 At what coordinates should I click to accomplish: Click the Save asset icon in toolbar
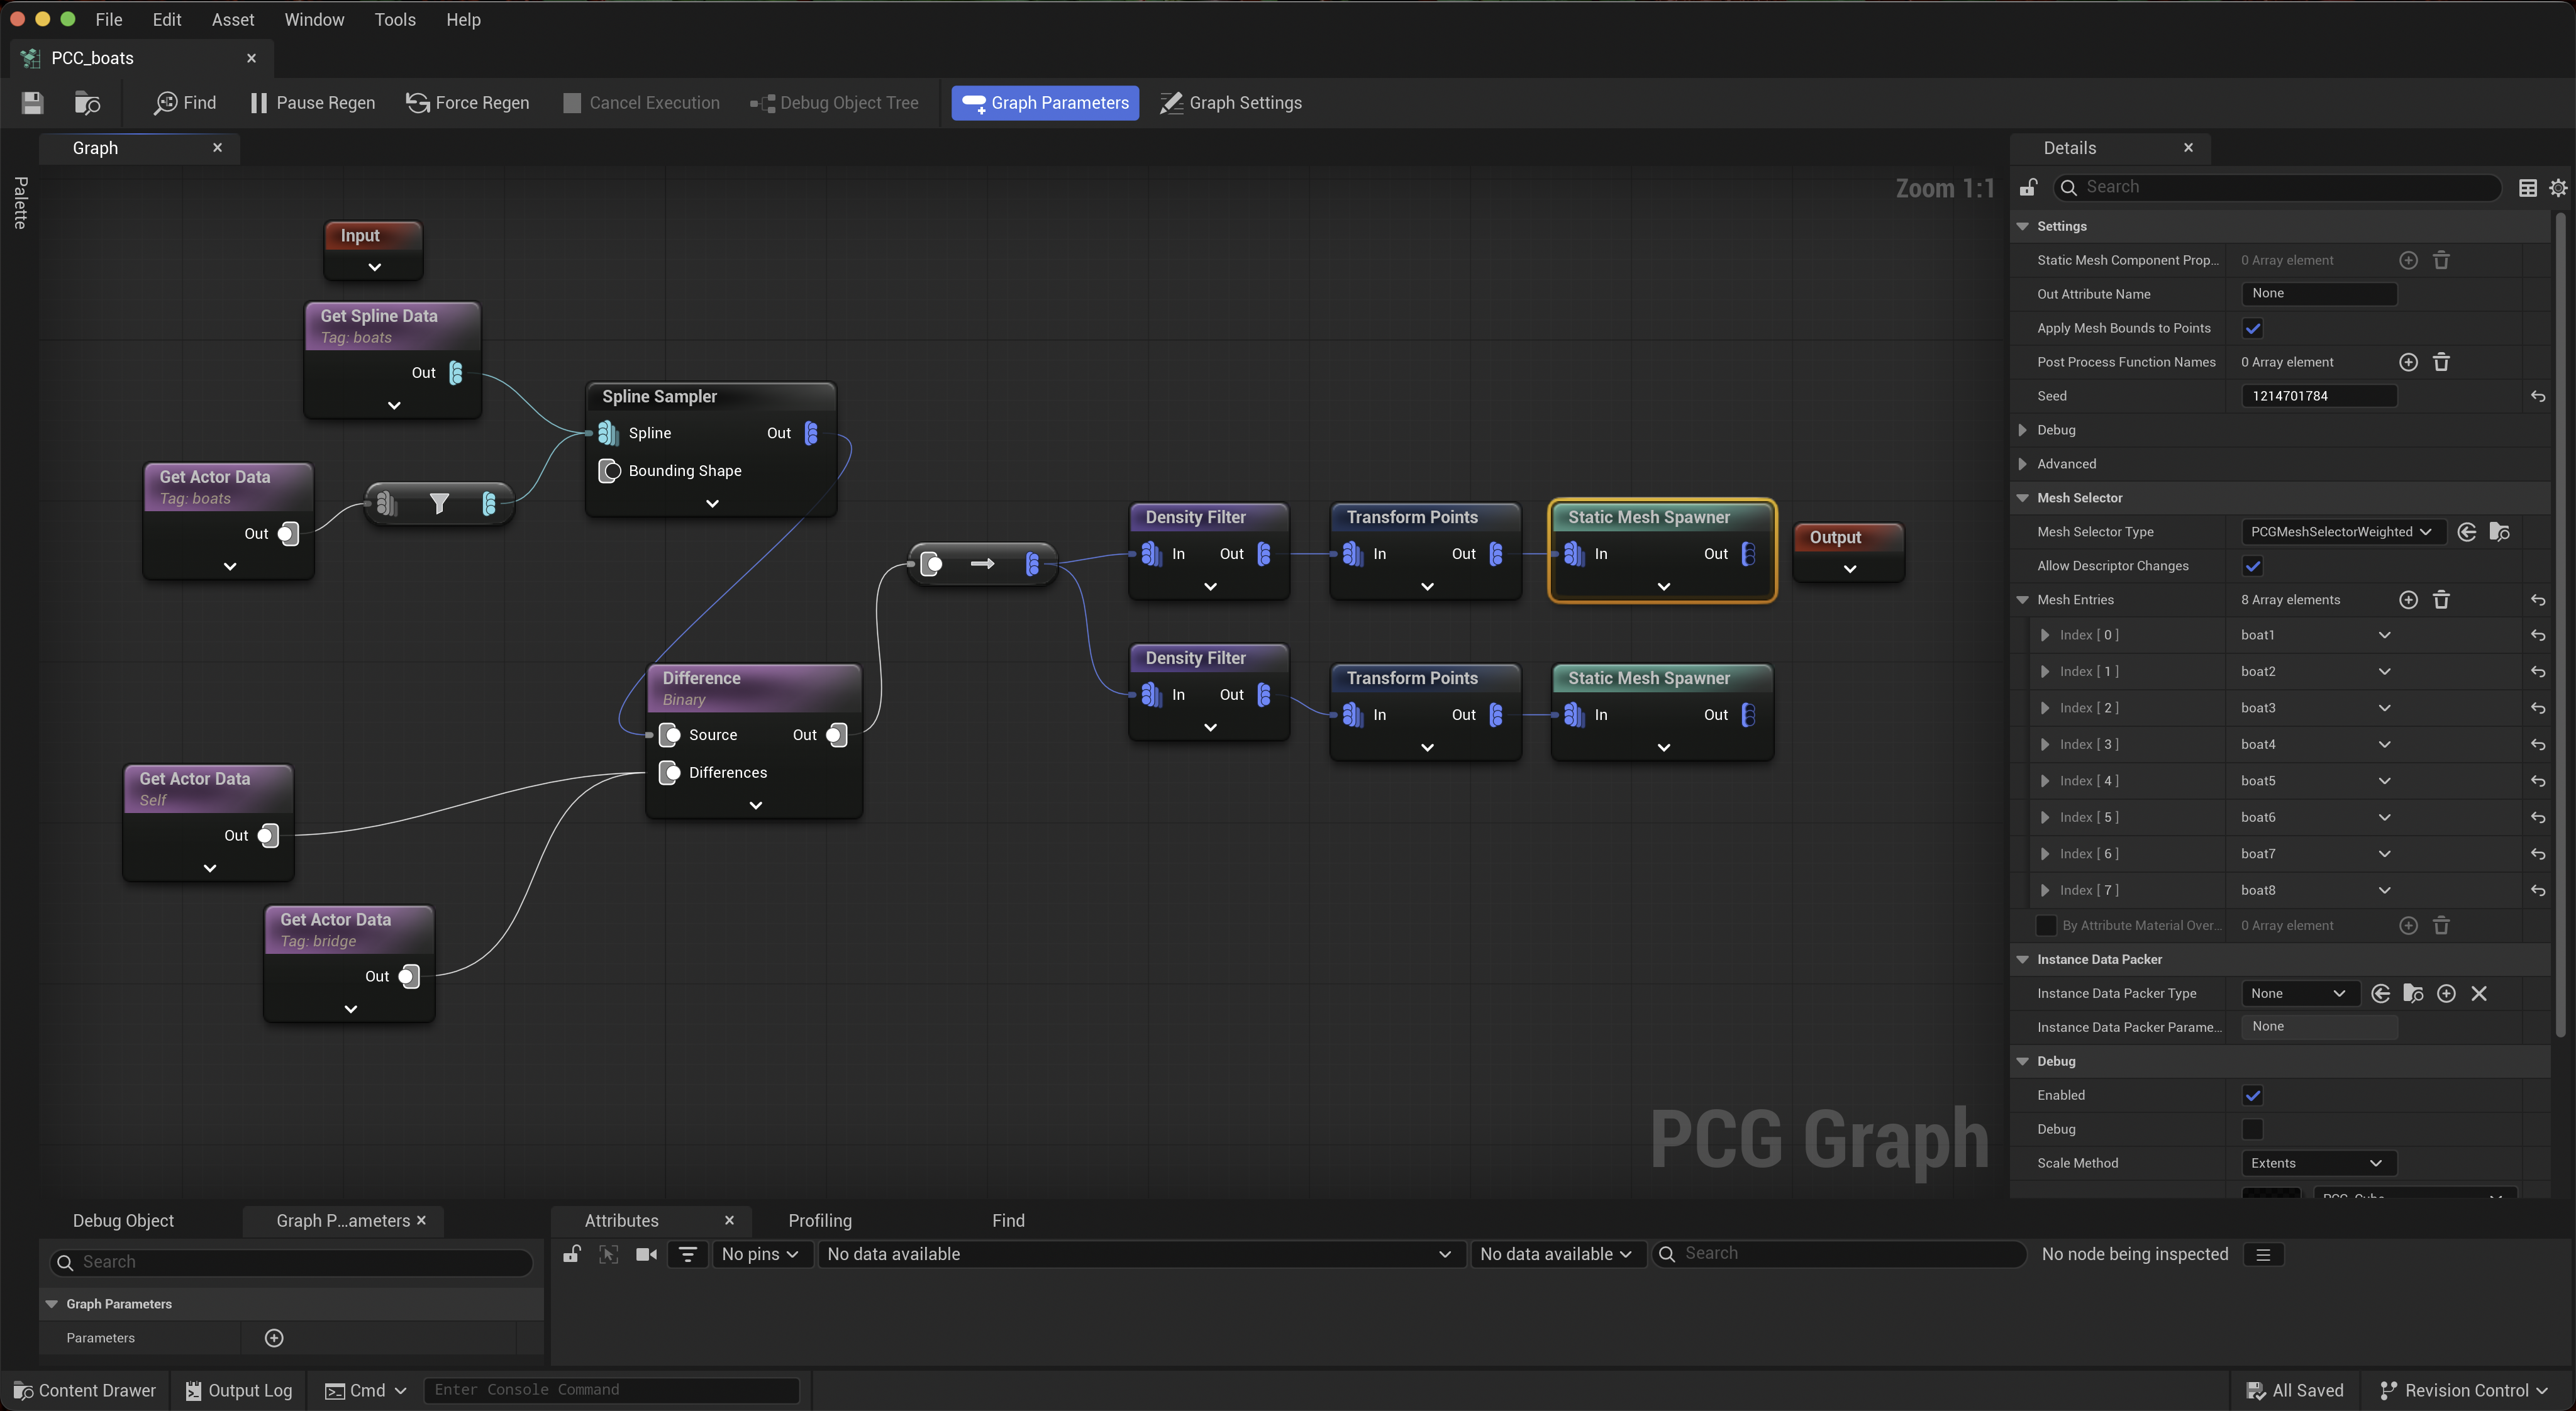click(x=32, y=103)
